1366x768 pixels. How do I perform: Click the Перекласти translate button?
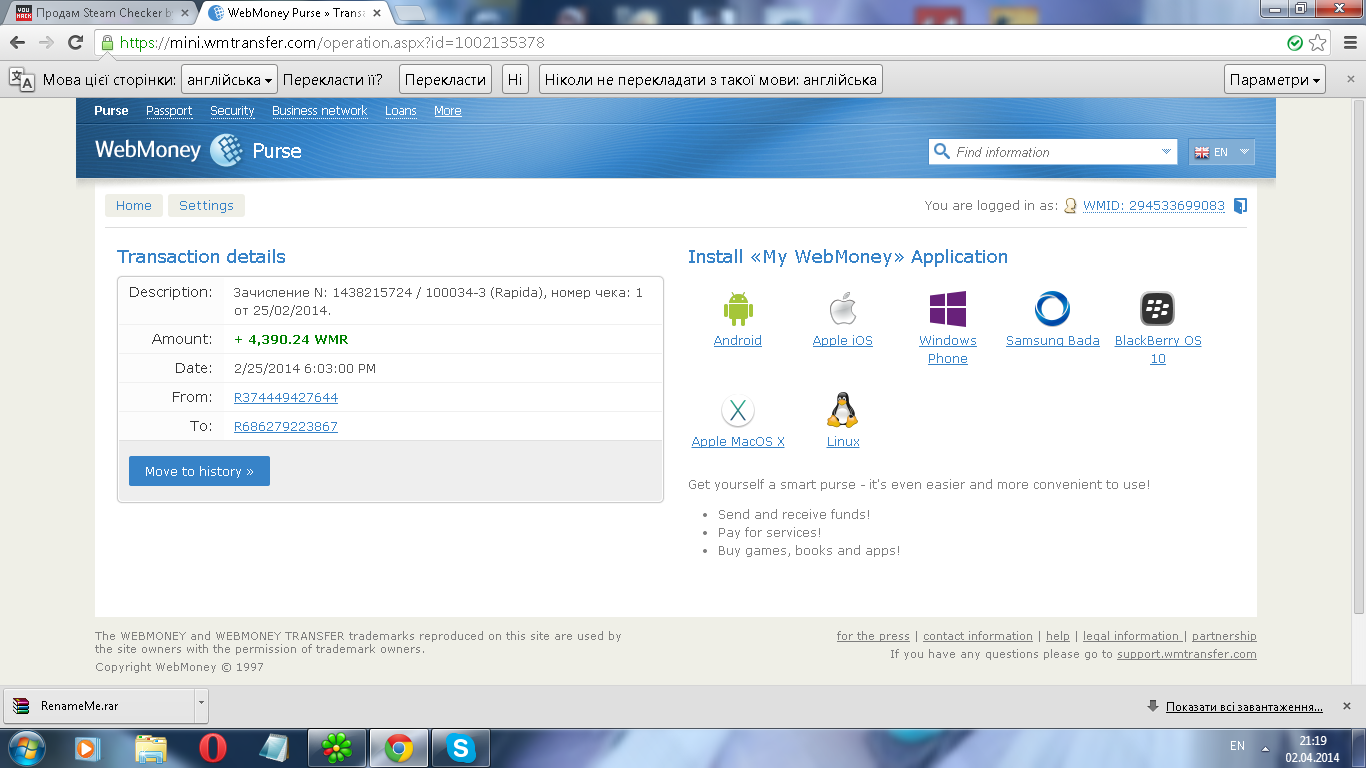click(446, 80)
